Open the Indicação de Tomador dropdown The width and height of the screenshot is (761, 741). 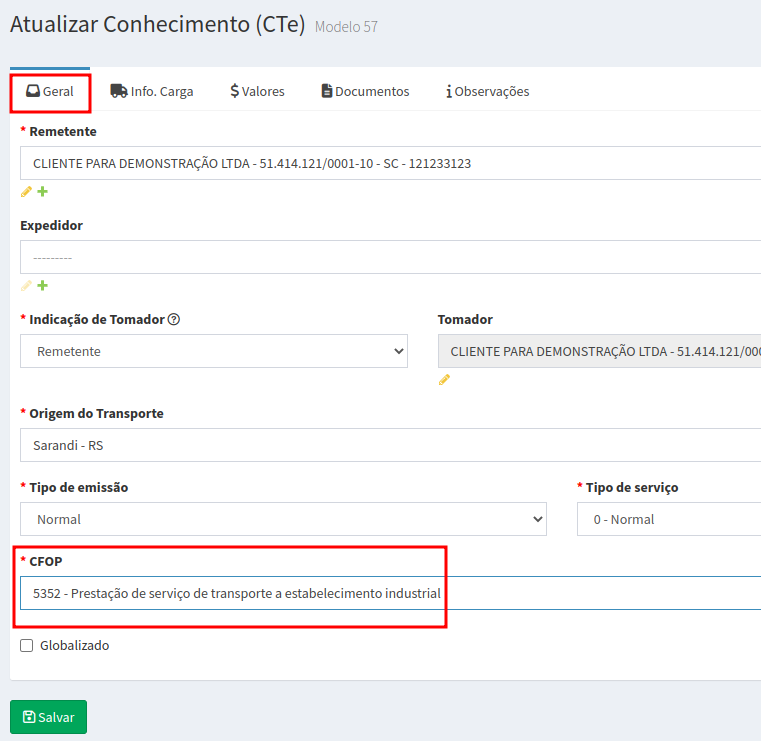[x=214, y=352]
